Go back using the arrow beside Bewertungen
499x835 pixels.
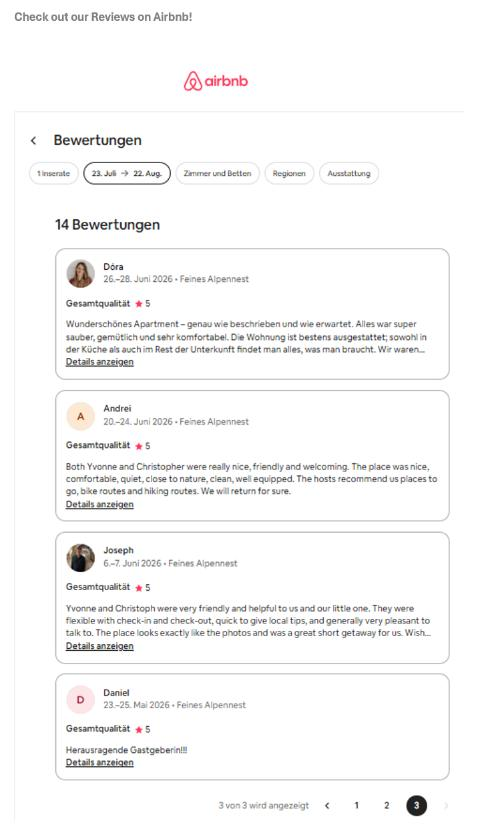click(x=34, y=141)
